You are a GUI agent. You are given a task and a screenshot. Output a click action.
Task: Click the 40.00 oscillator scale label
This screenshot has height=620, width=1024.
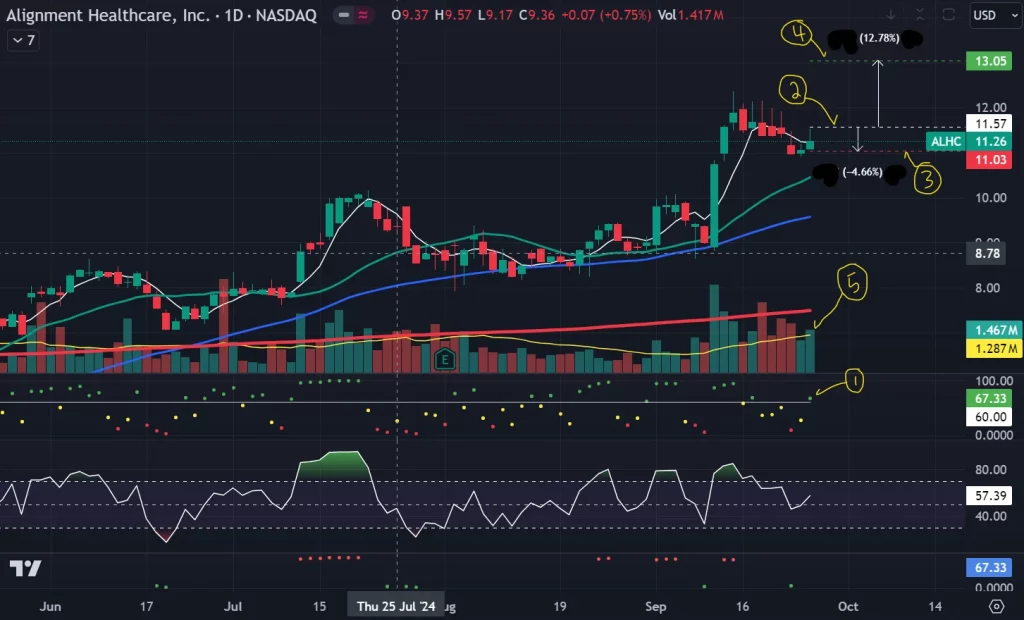[991, 516]
